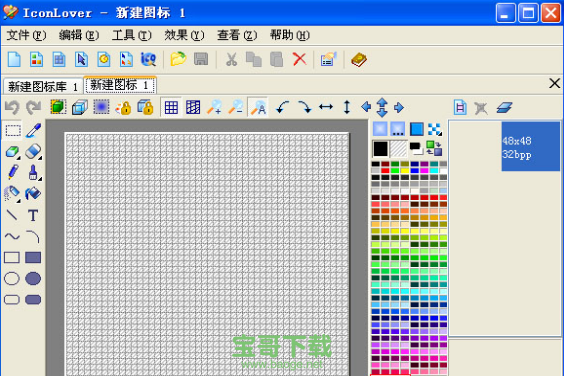Image resolution: width=564 pixels, height=376 pixels.
Task: Rotate right with the curved arrow
Action: [305, 107]
